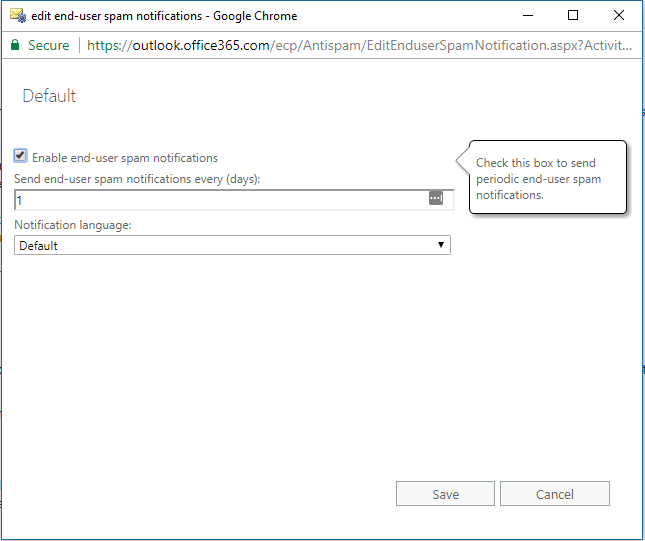The height and width of the screenshot is (541, 645).
Task: Uncheck Enable end-user spam notifications checkbox
Action: point(20,156)
